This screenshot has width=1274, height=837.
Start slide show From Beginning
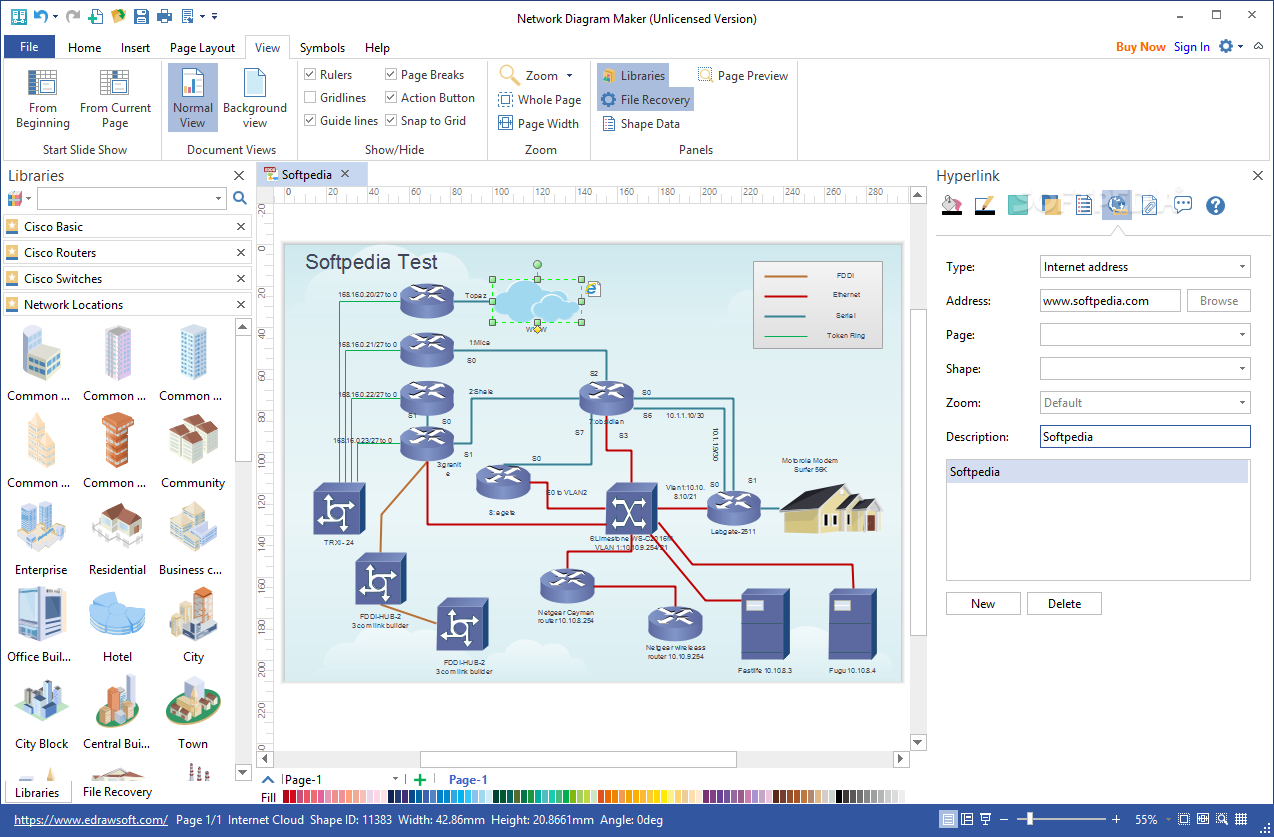43,99
